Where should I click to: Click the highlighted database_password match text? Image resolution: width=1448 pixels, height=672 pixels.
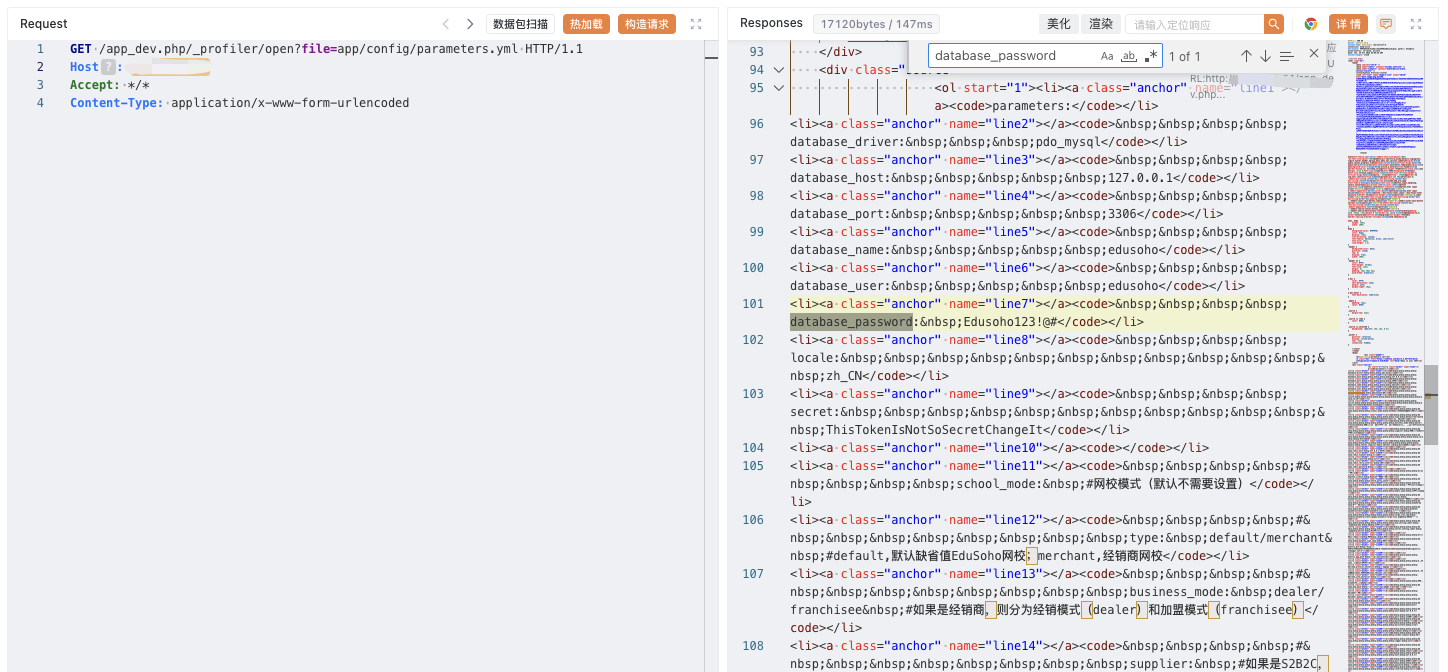(851, 322)
